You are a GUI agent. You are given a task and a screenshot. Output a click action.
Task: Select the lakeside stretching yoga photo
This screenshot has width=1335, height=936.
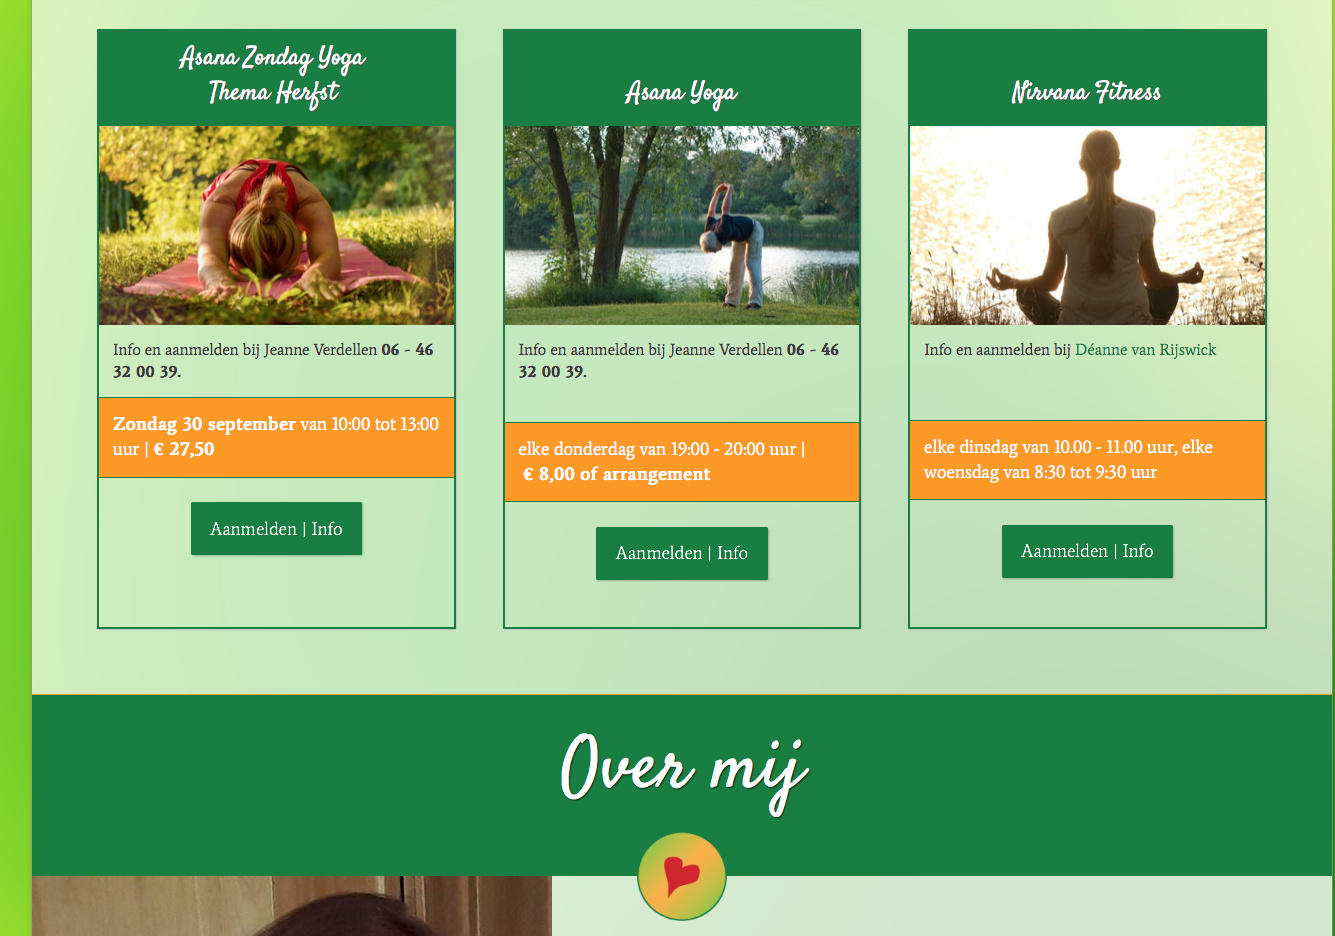coord(682,225)
